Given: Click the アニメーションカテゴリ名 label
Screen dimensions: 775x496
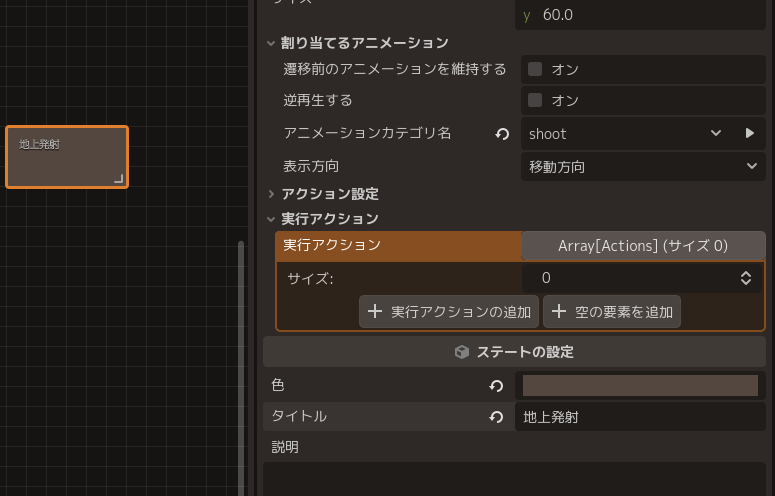Looking at the screenshot, I should click(x=367, y=133).
